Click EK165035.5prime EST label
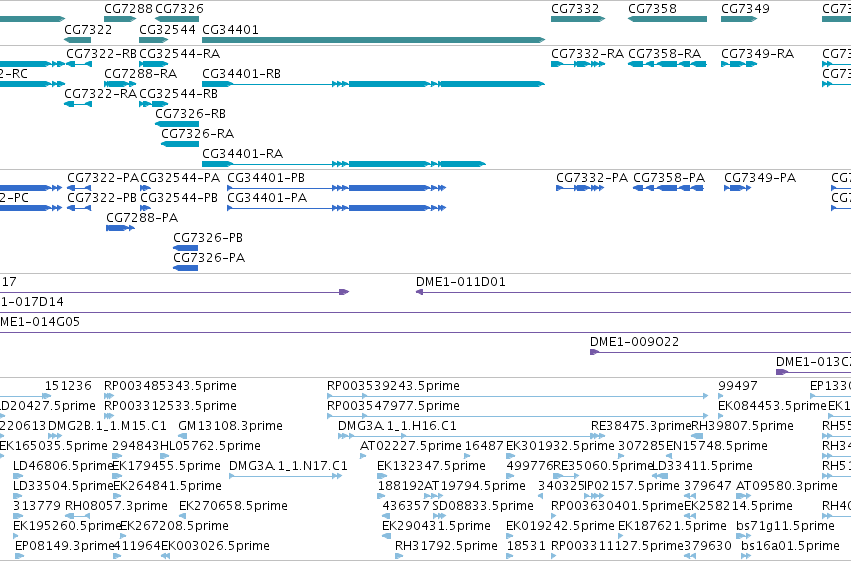 pos(54,446)
